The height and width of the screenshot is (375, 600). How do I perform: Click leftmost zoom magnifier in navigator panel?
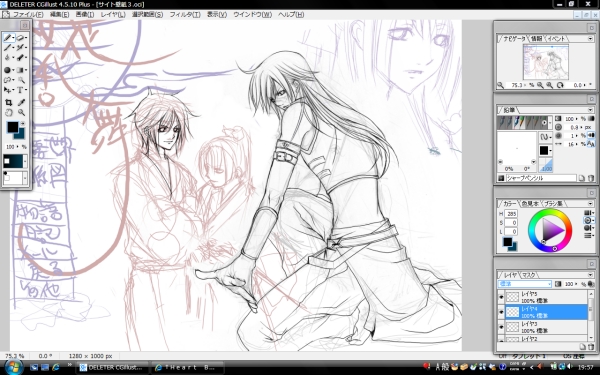point(501,85)
